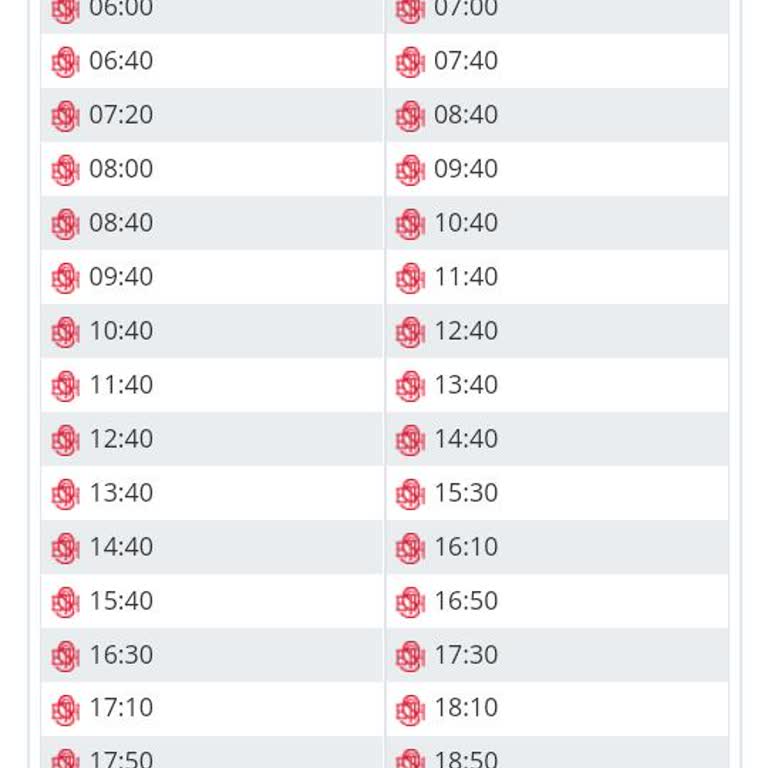Screen dimensions: 768x768
Task: Click the red icon beside 16:30
Action: tap(65, 656)
